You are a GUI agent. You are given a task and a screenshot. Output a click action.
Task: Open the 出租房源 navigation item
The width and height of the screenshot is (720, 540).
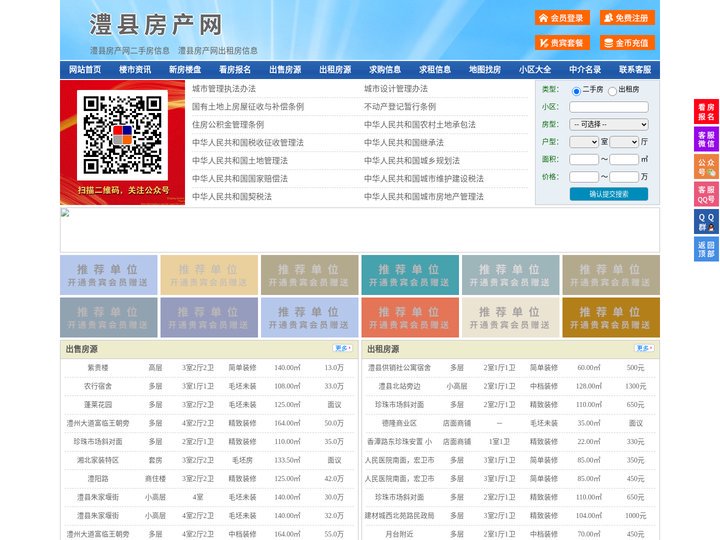tap(335, 69)
